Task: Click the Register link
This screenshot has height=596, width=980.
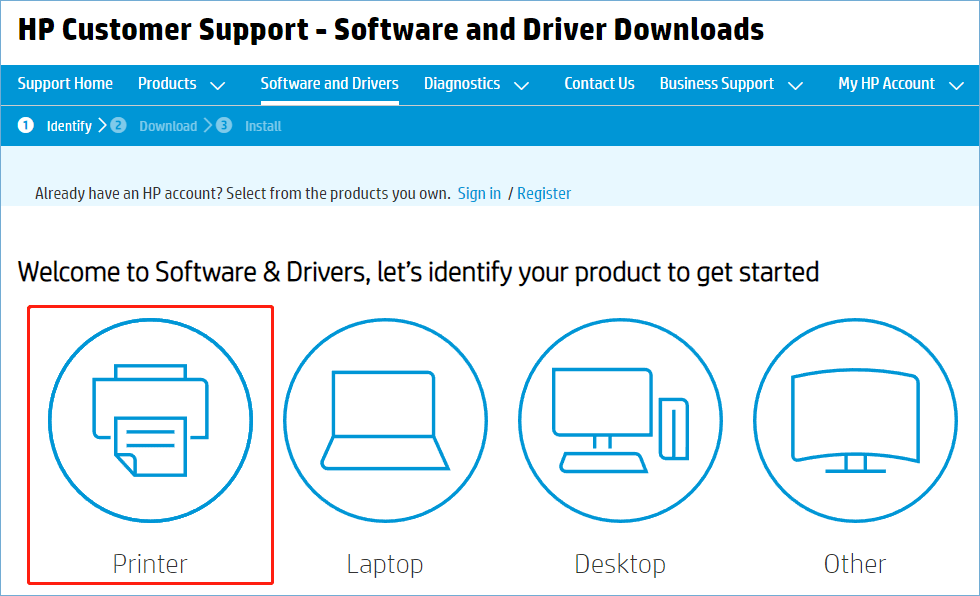Action: point(544,193)
